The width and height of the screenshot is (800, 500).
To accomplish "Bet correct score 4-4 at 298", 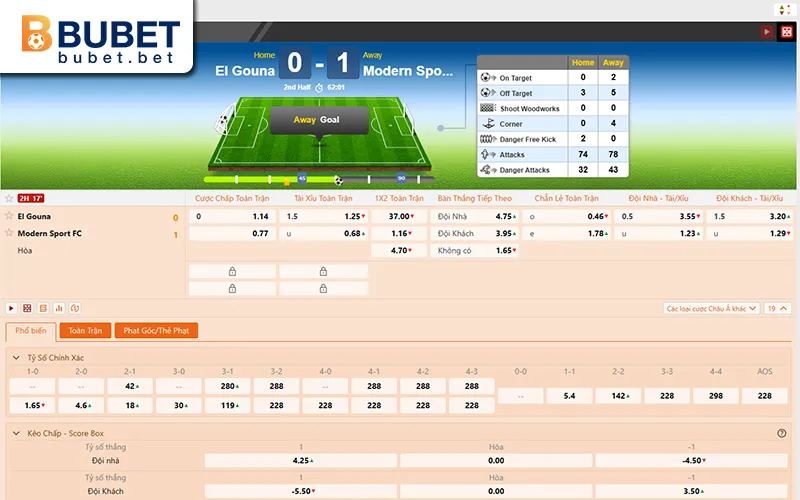I will click(716, 396).
